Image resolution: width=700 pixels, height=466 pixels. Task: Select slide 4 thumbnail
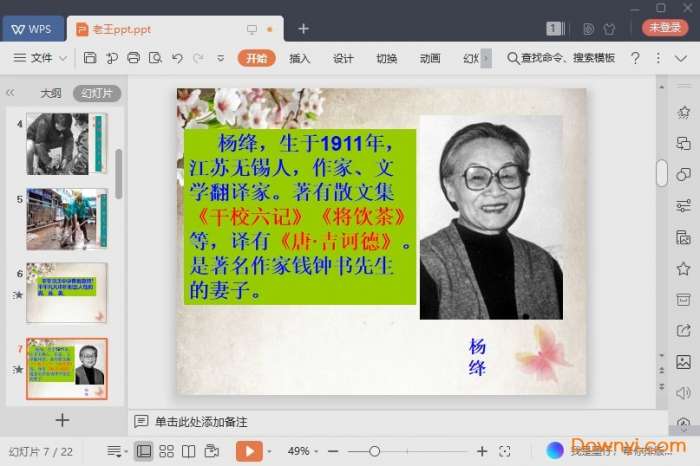(67, 144)
